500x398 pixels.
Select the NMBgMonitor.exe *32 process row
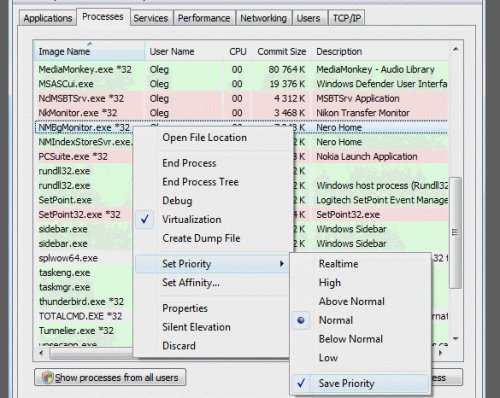click(241, 127)
